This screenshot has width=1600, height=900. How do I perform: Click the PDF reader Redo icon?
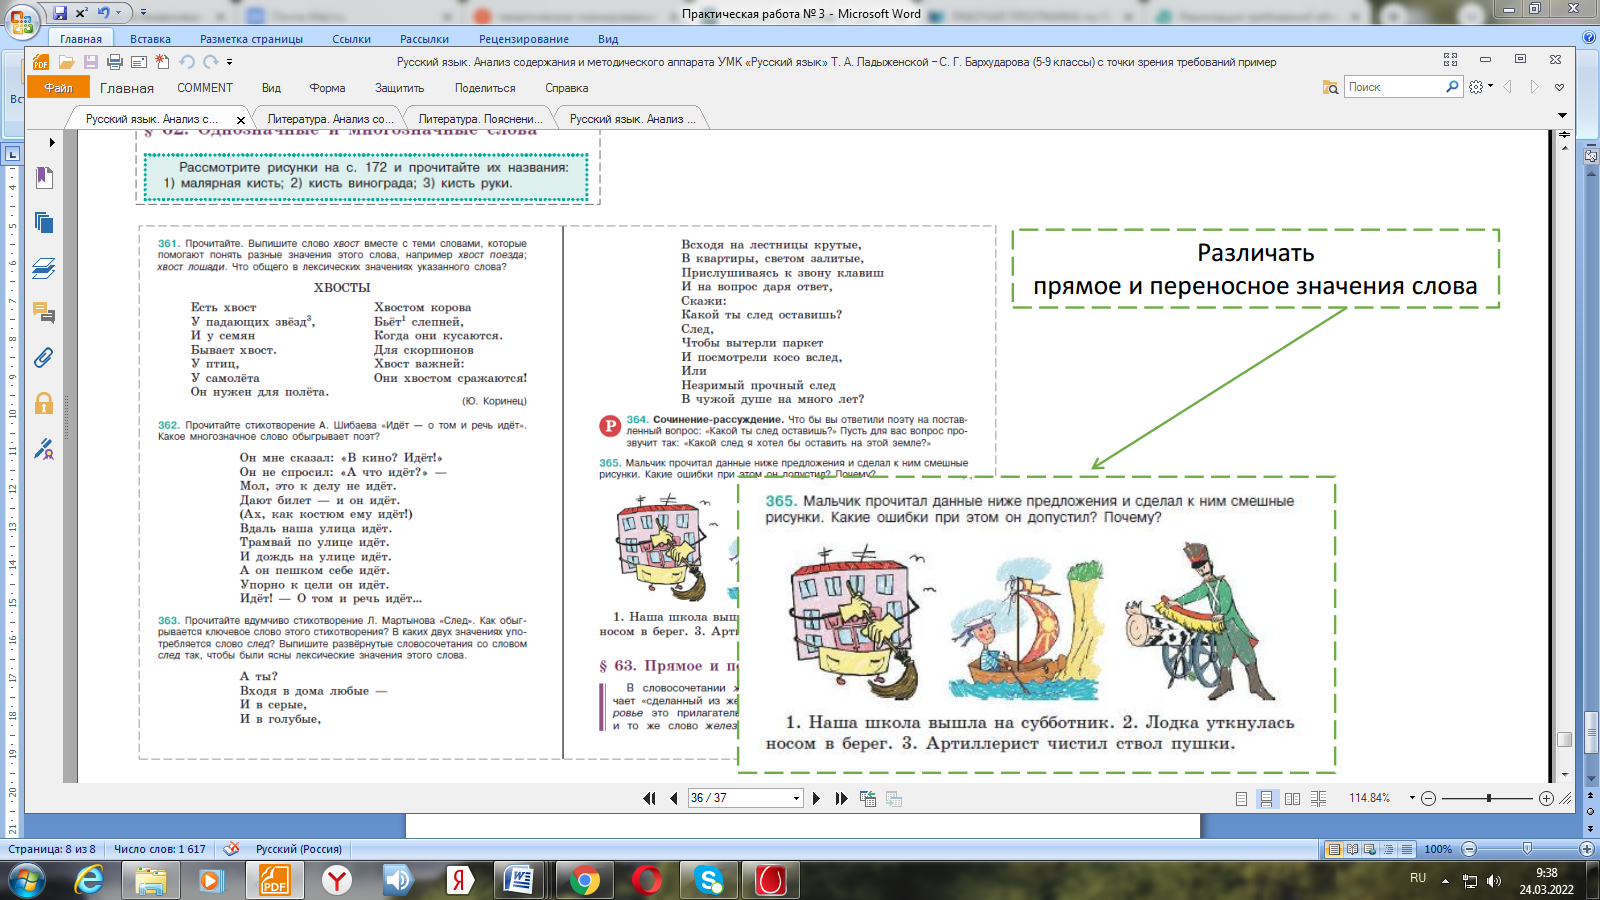pyautogui.click(x=211, y=62)
